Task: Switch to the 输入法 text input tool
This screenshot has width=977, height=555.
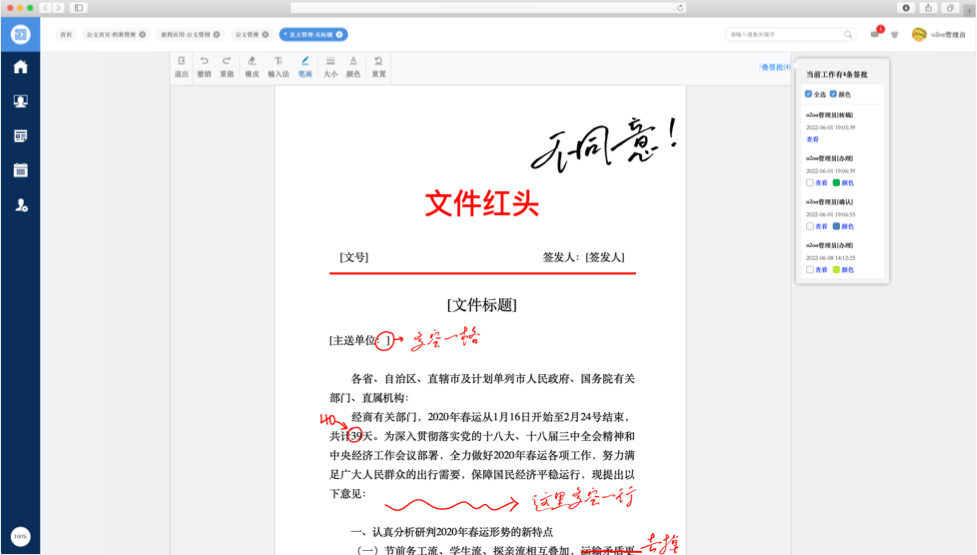Action: (x=278, y=66)
